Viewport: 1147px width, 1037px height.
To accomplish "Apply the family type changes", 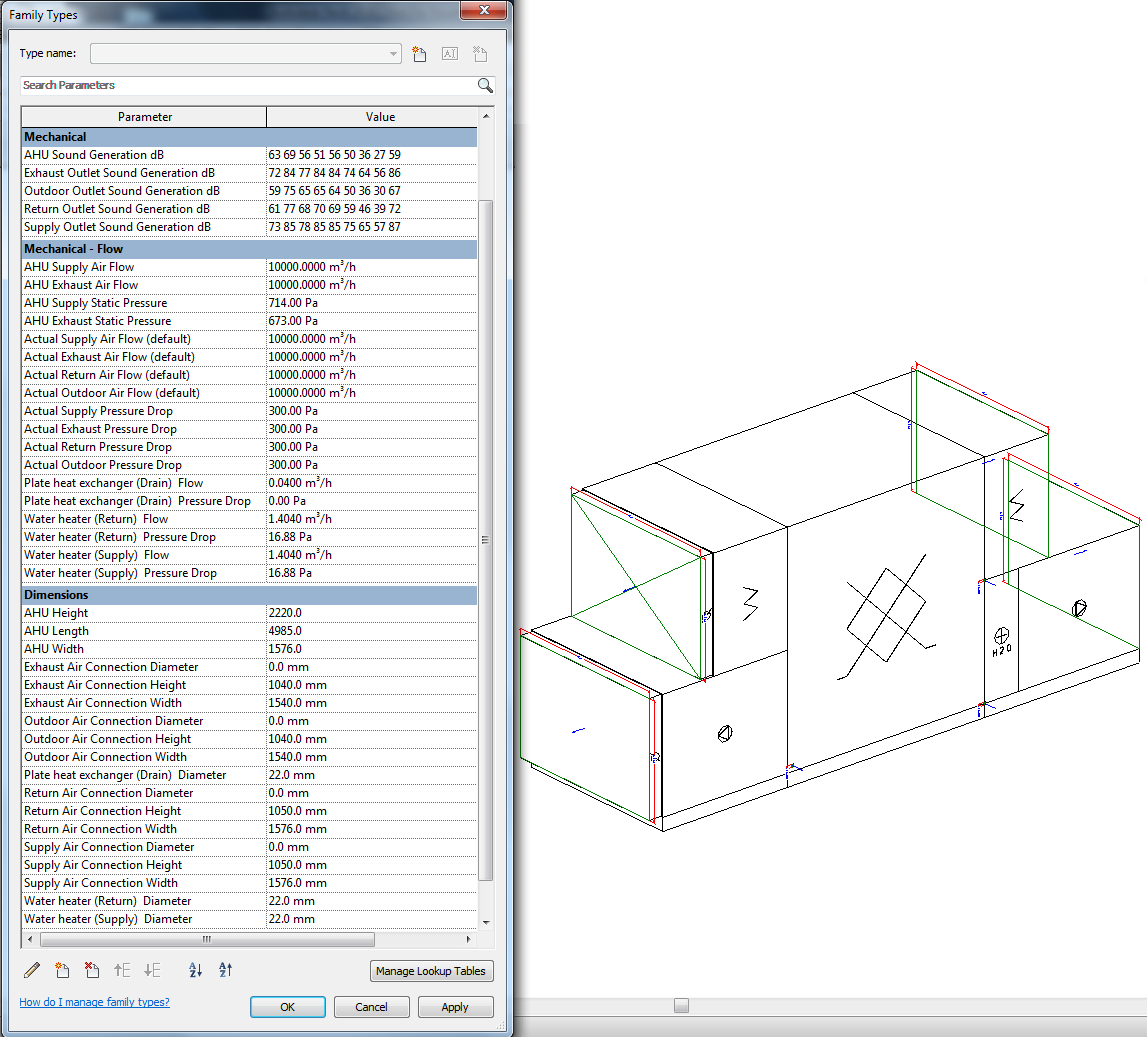I will tap(455, 1006).
